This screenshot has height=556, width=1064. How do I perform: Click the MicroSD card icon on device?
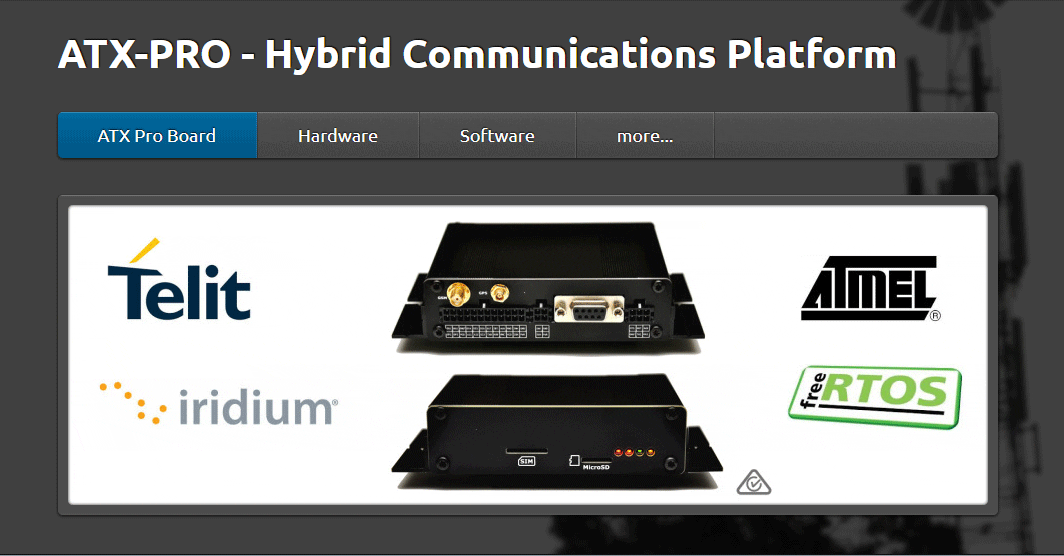click(574, 460)
